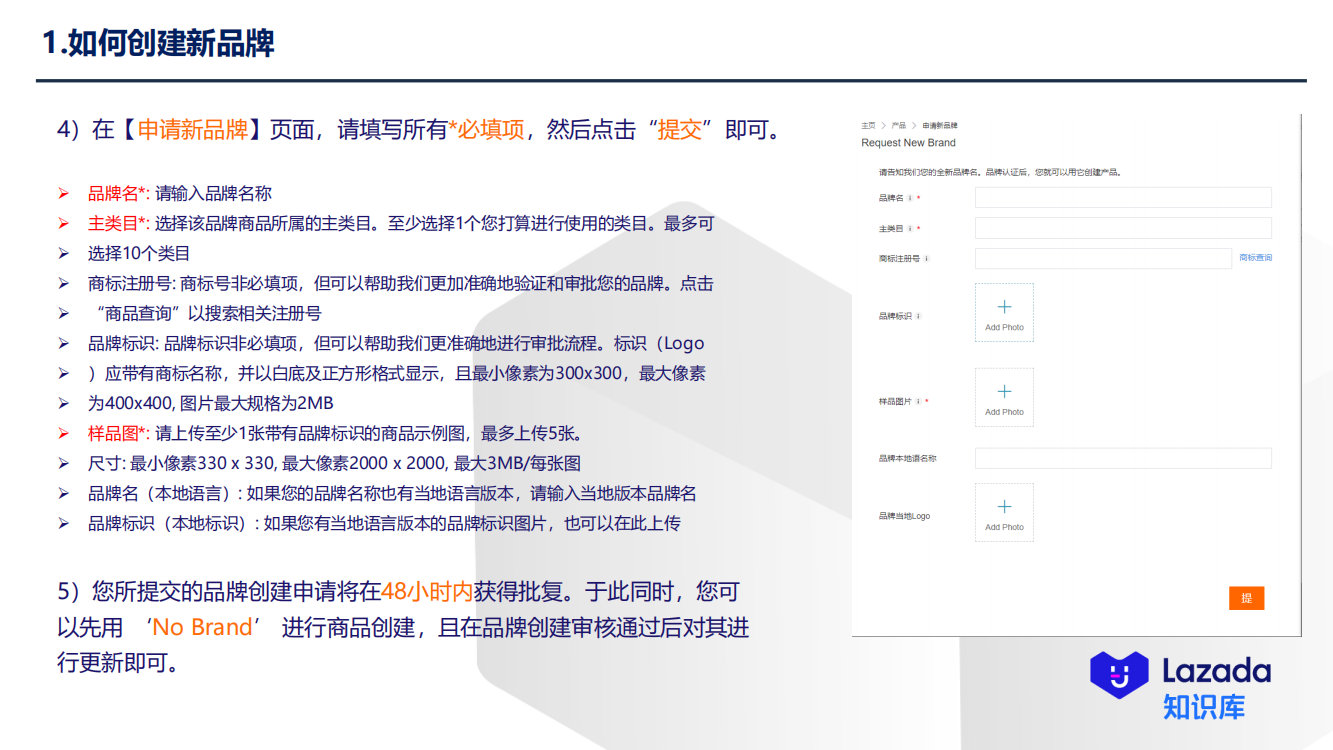Click the info icon beside 商标注册号

[927, 259]
